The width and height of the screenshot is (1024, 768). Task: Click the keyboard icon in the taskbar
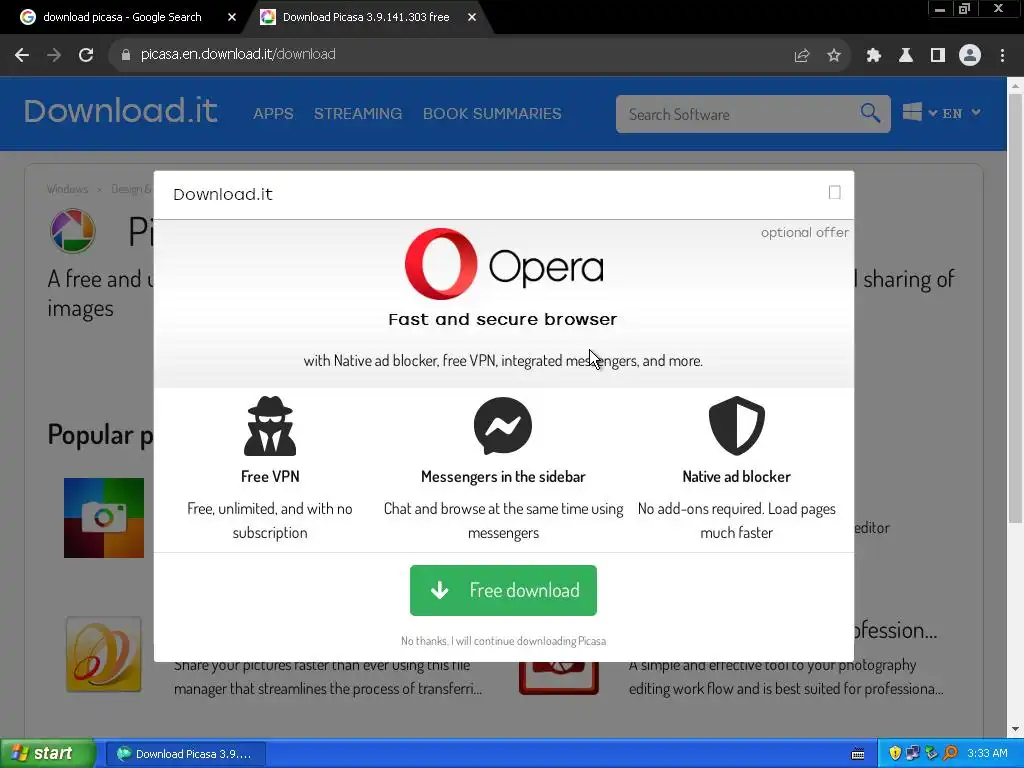(858, 754)
